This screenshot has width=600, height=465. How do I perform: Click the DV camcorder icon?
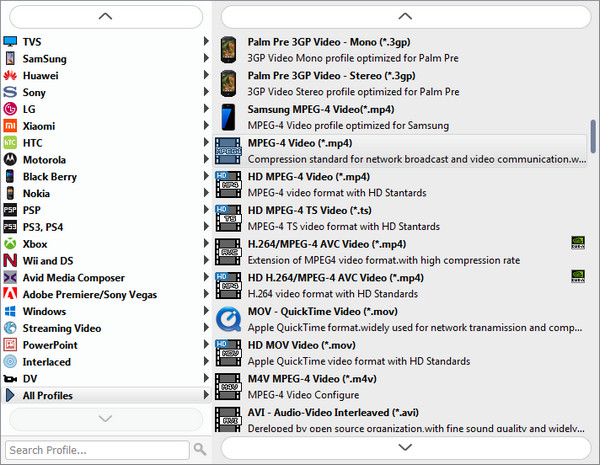10,379
